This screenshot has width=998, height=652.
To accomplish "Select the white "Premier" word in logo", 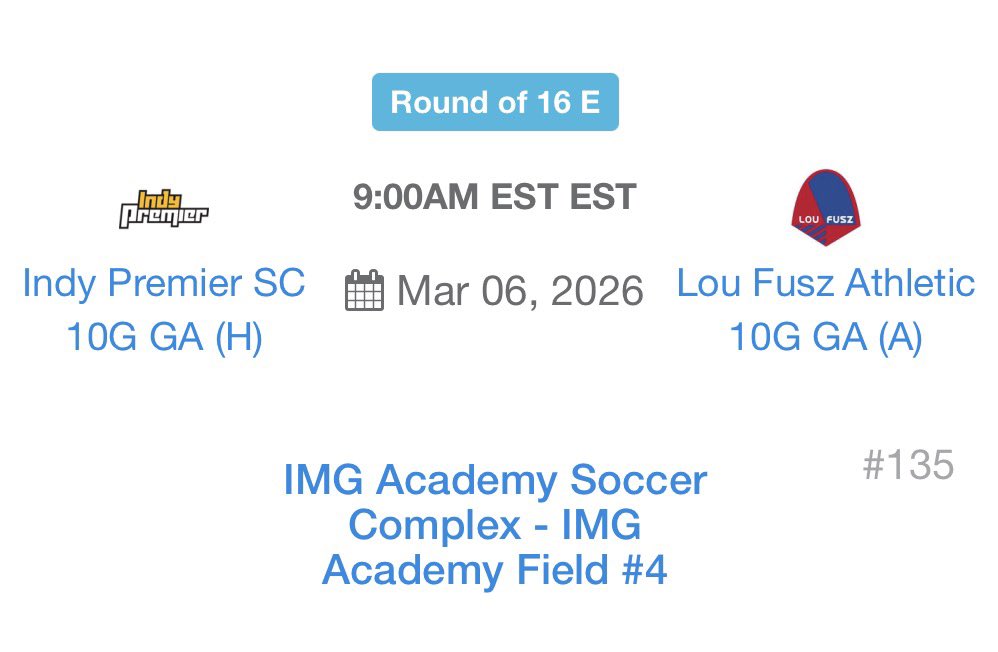I will point(164,217).
